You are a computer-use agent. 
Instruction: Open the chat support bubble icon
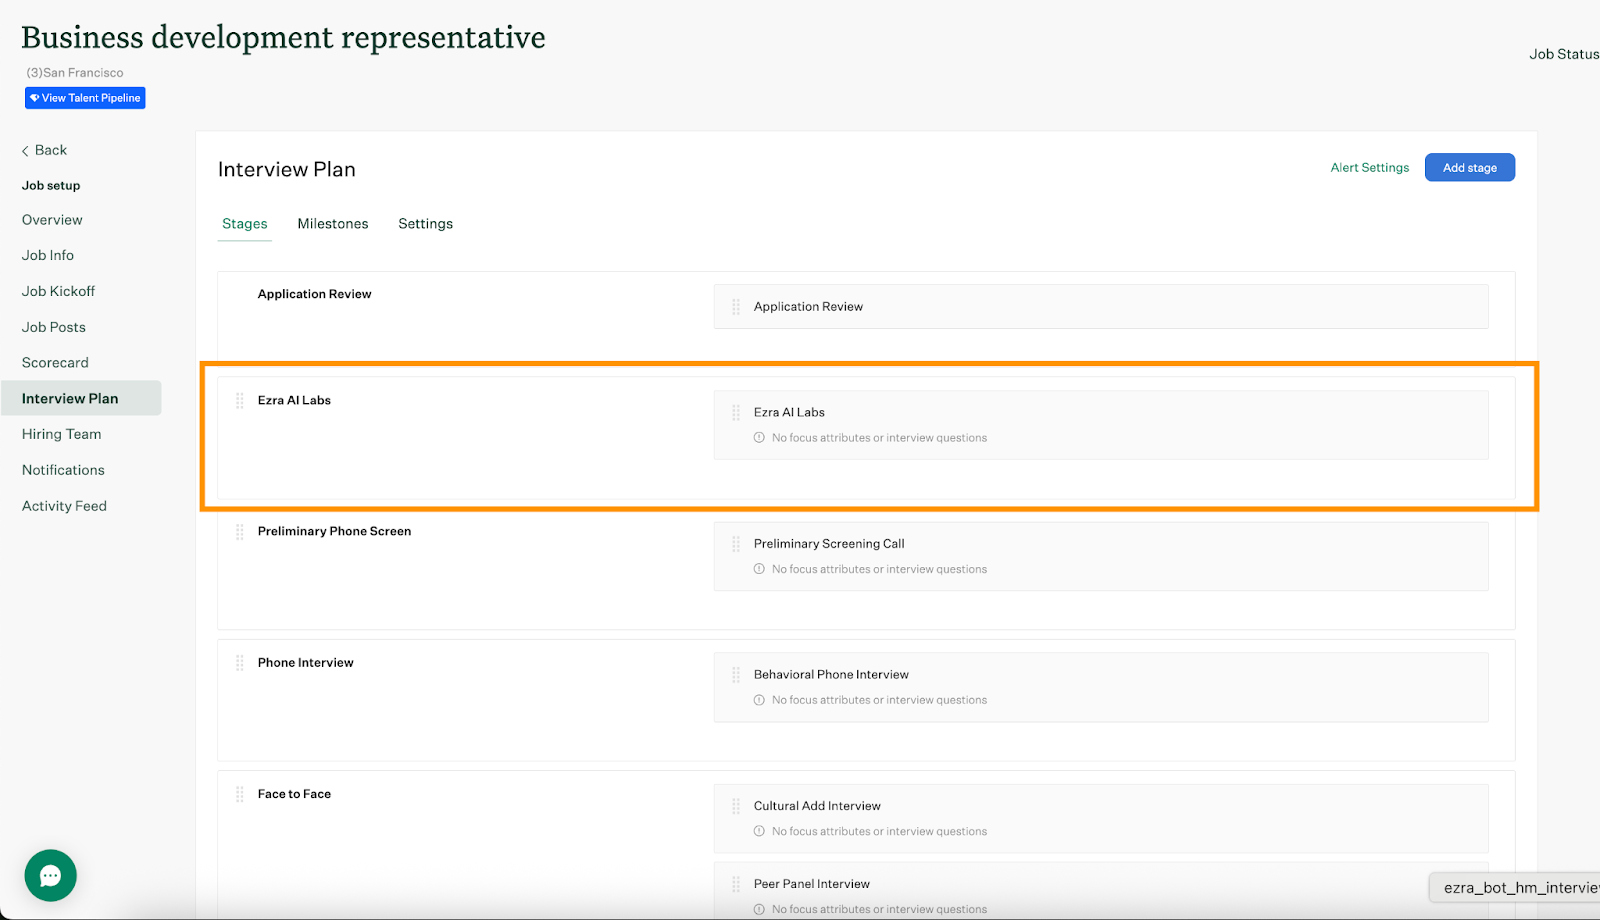(x=51, y=875)
